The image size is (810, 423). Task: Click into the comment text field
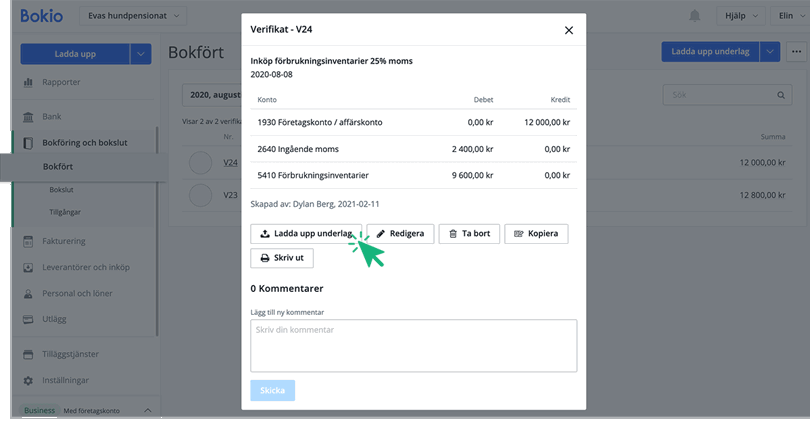(x=413, y=345)
